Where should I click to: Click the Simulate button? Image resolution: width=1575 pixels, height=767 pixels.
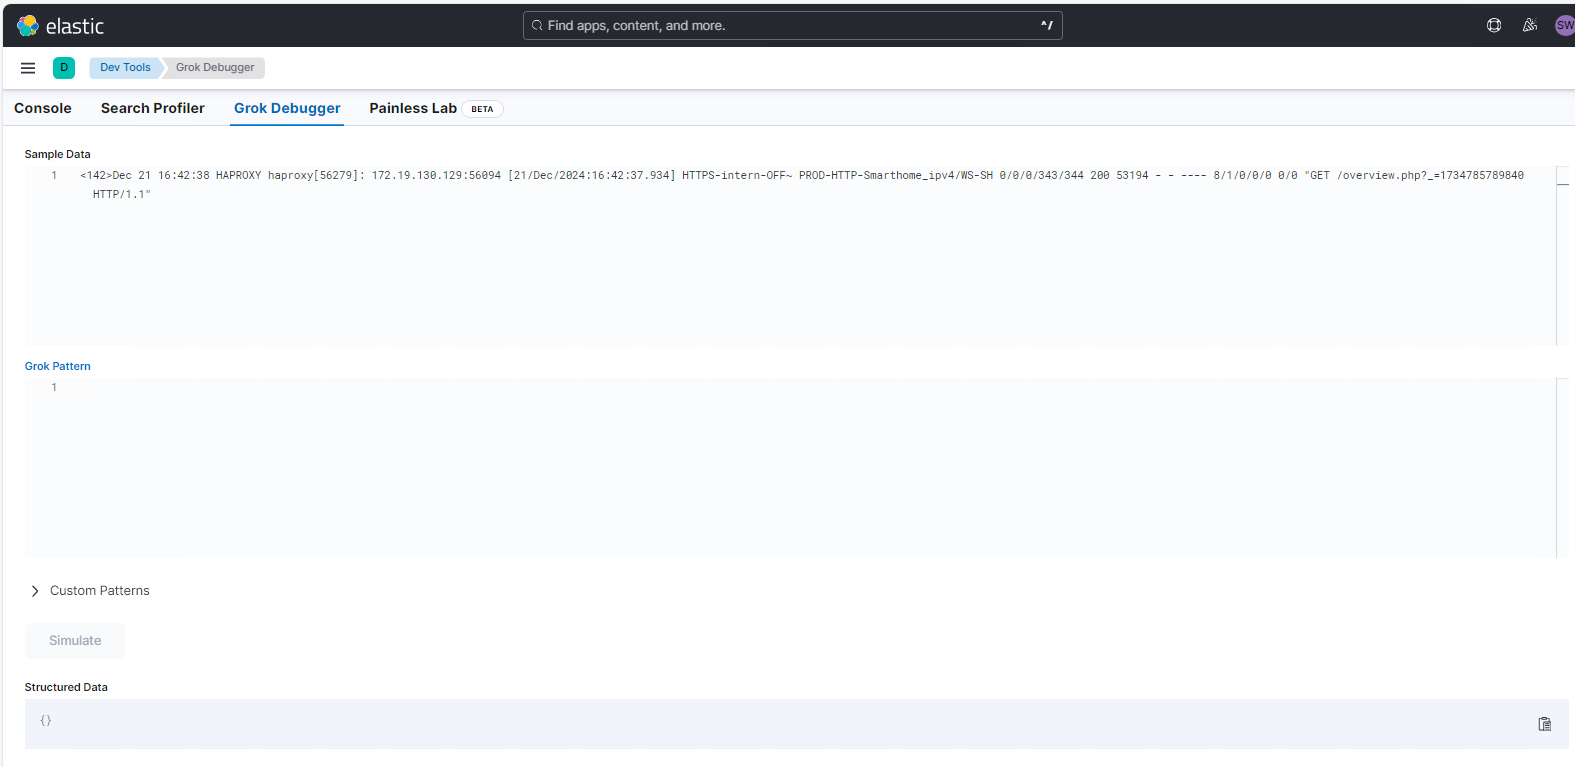(x=75, y=641)
